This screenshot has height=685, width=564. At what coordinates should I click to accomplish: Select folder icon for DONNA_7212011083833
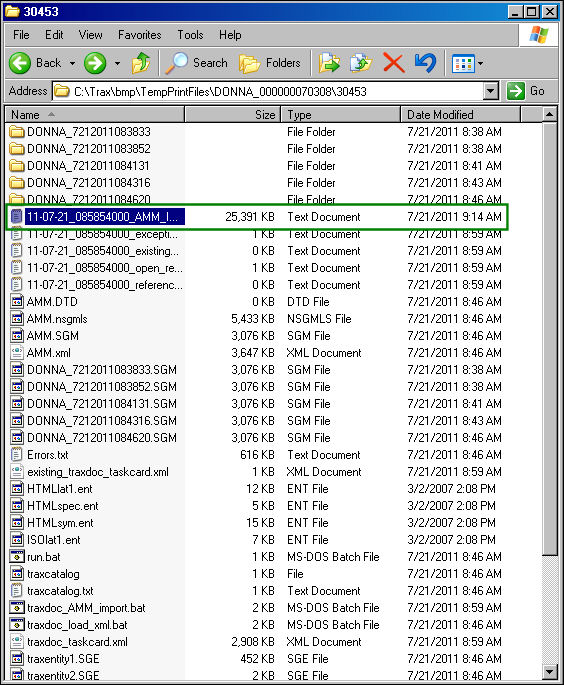coord(17,132)
